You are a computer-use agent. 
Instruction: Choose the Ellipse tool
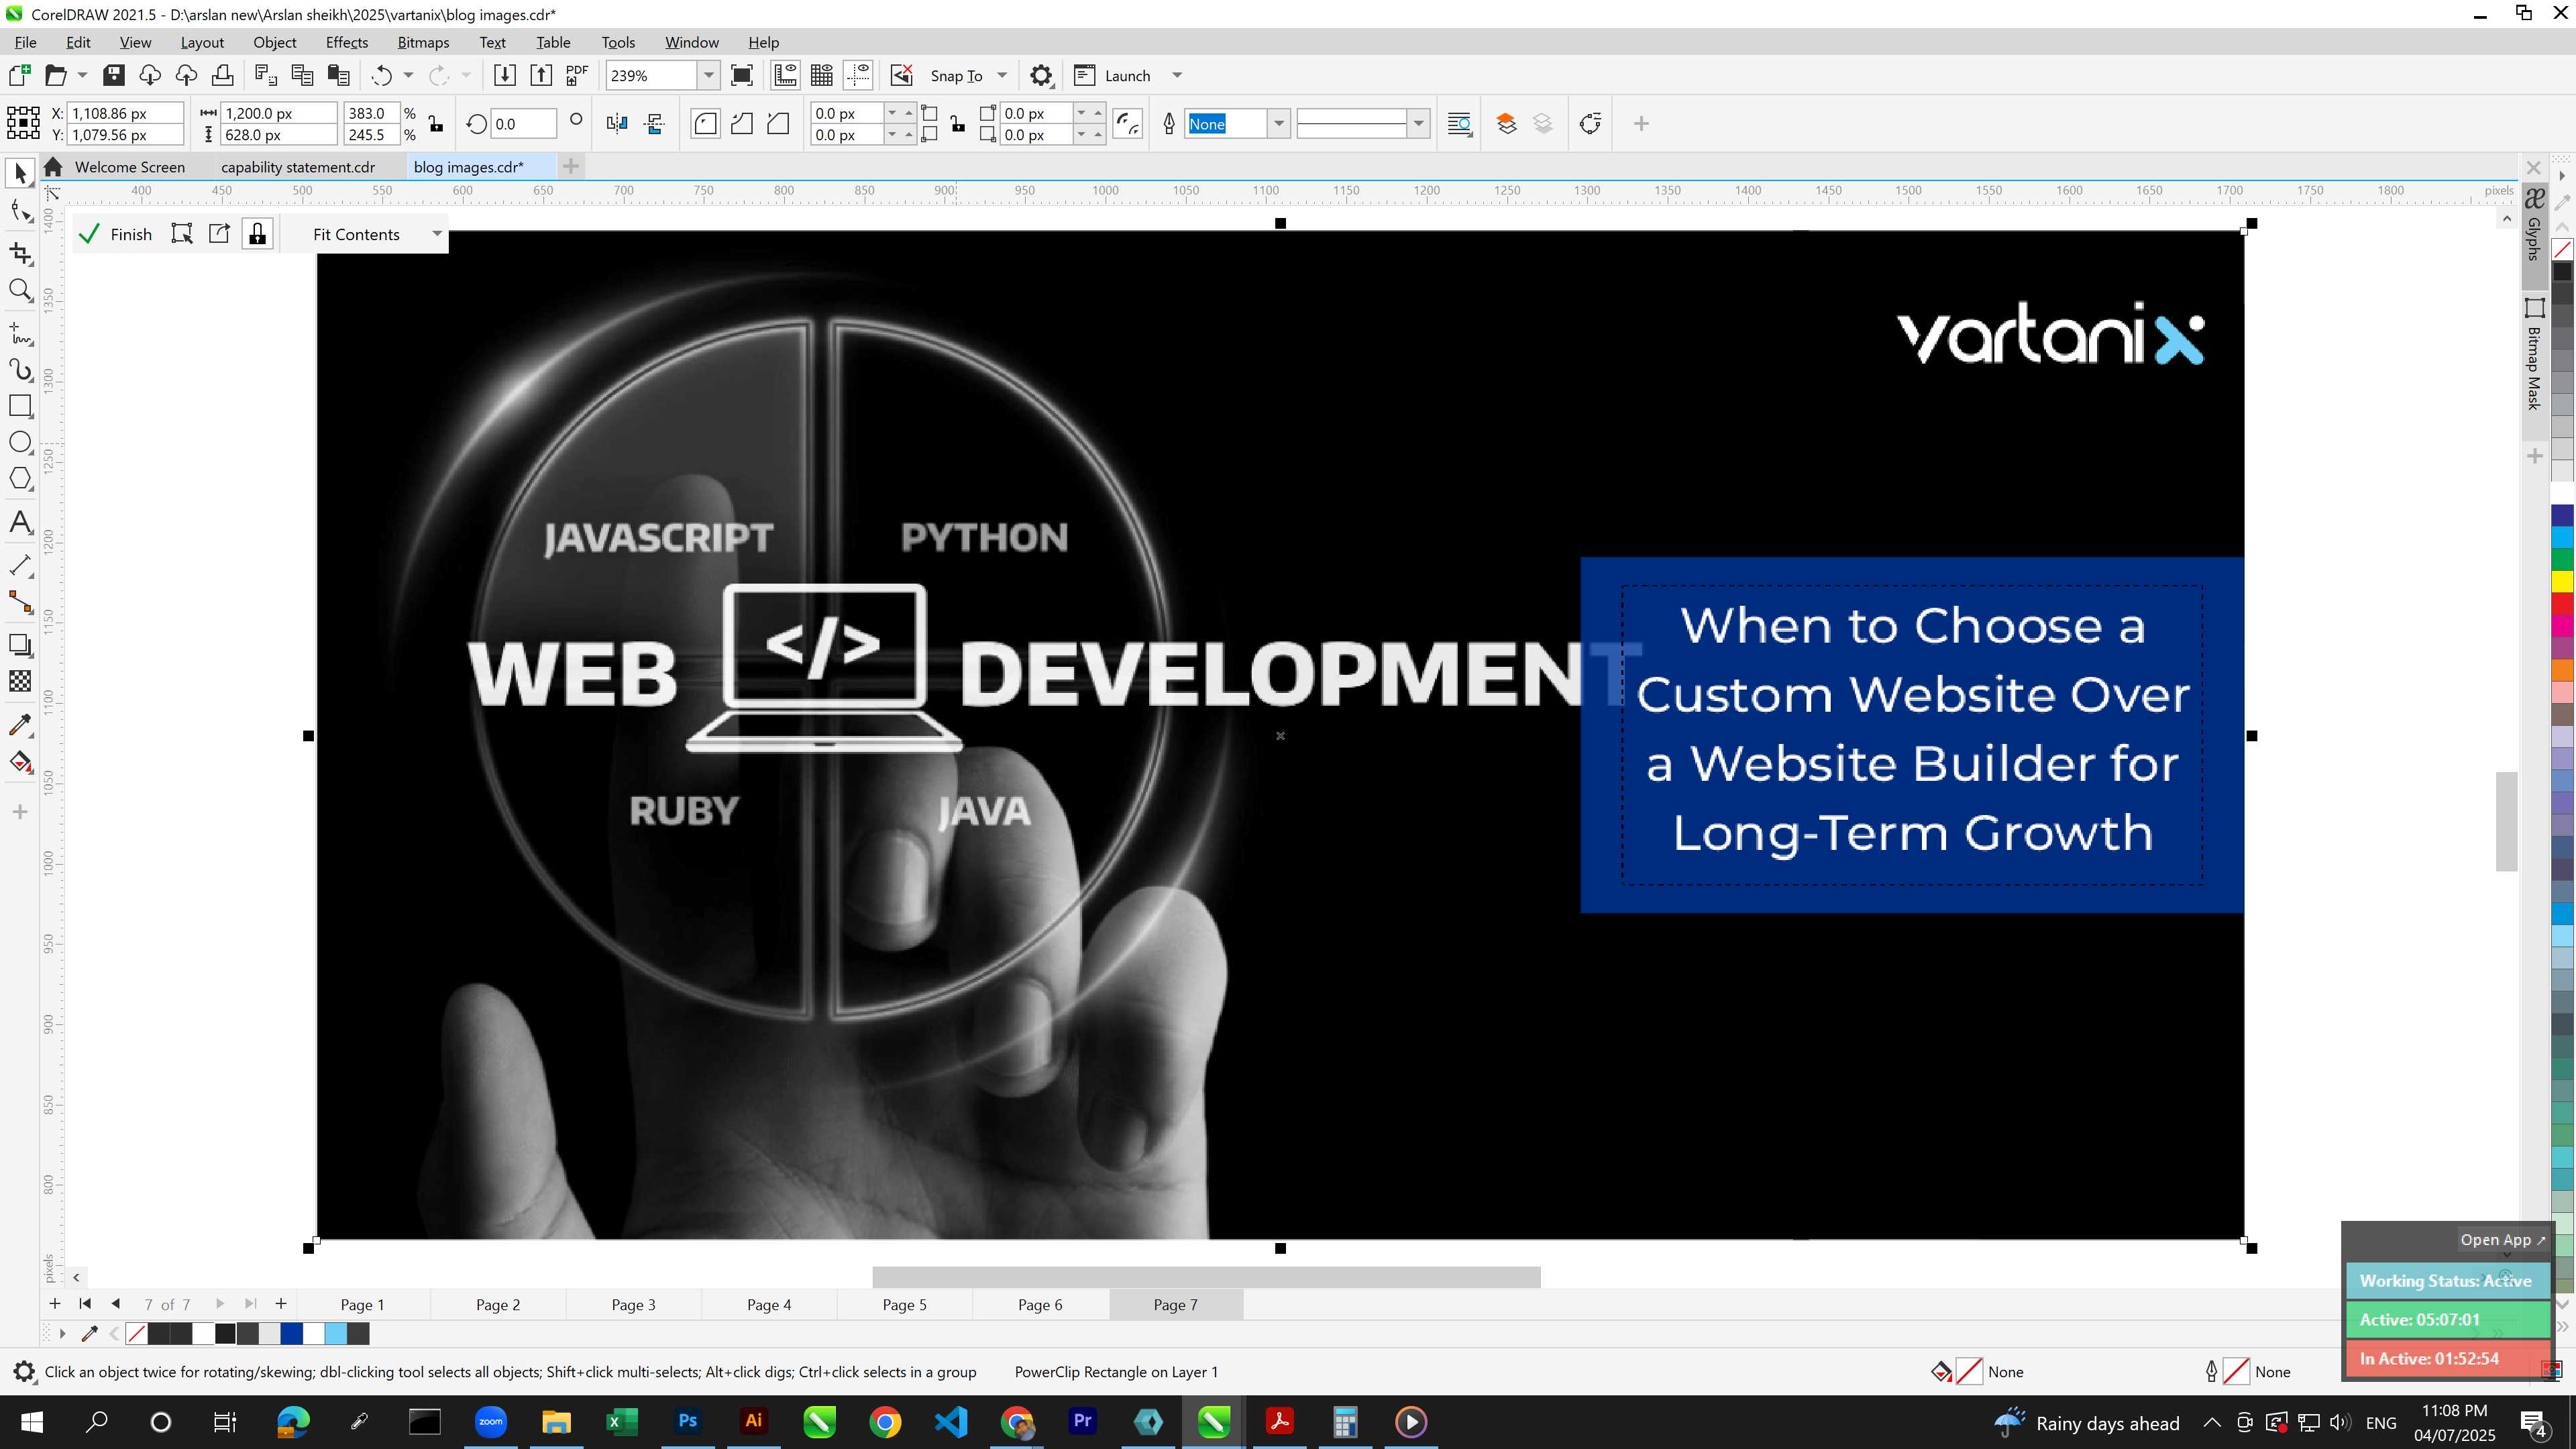[x=20, y=442]
